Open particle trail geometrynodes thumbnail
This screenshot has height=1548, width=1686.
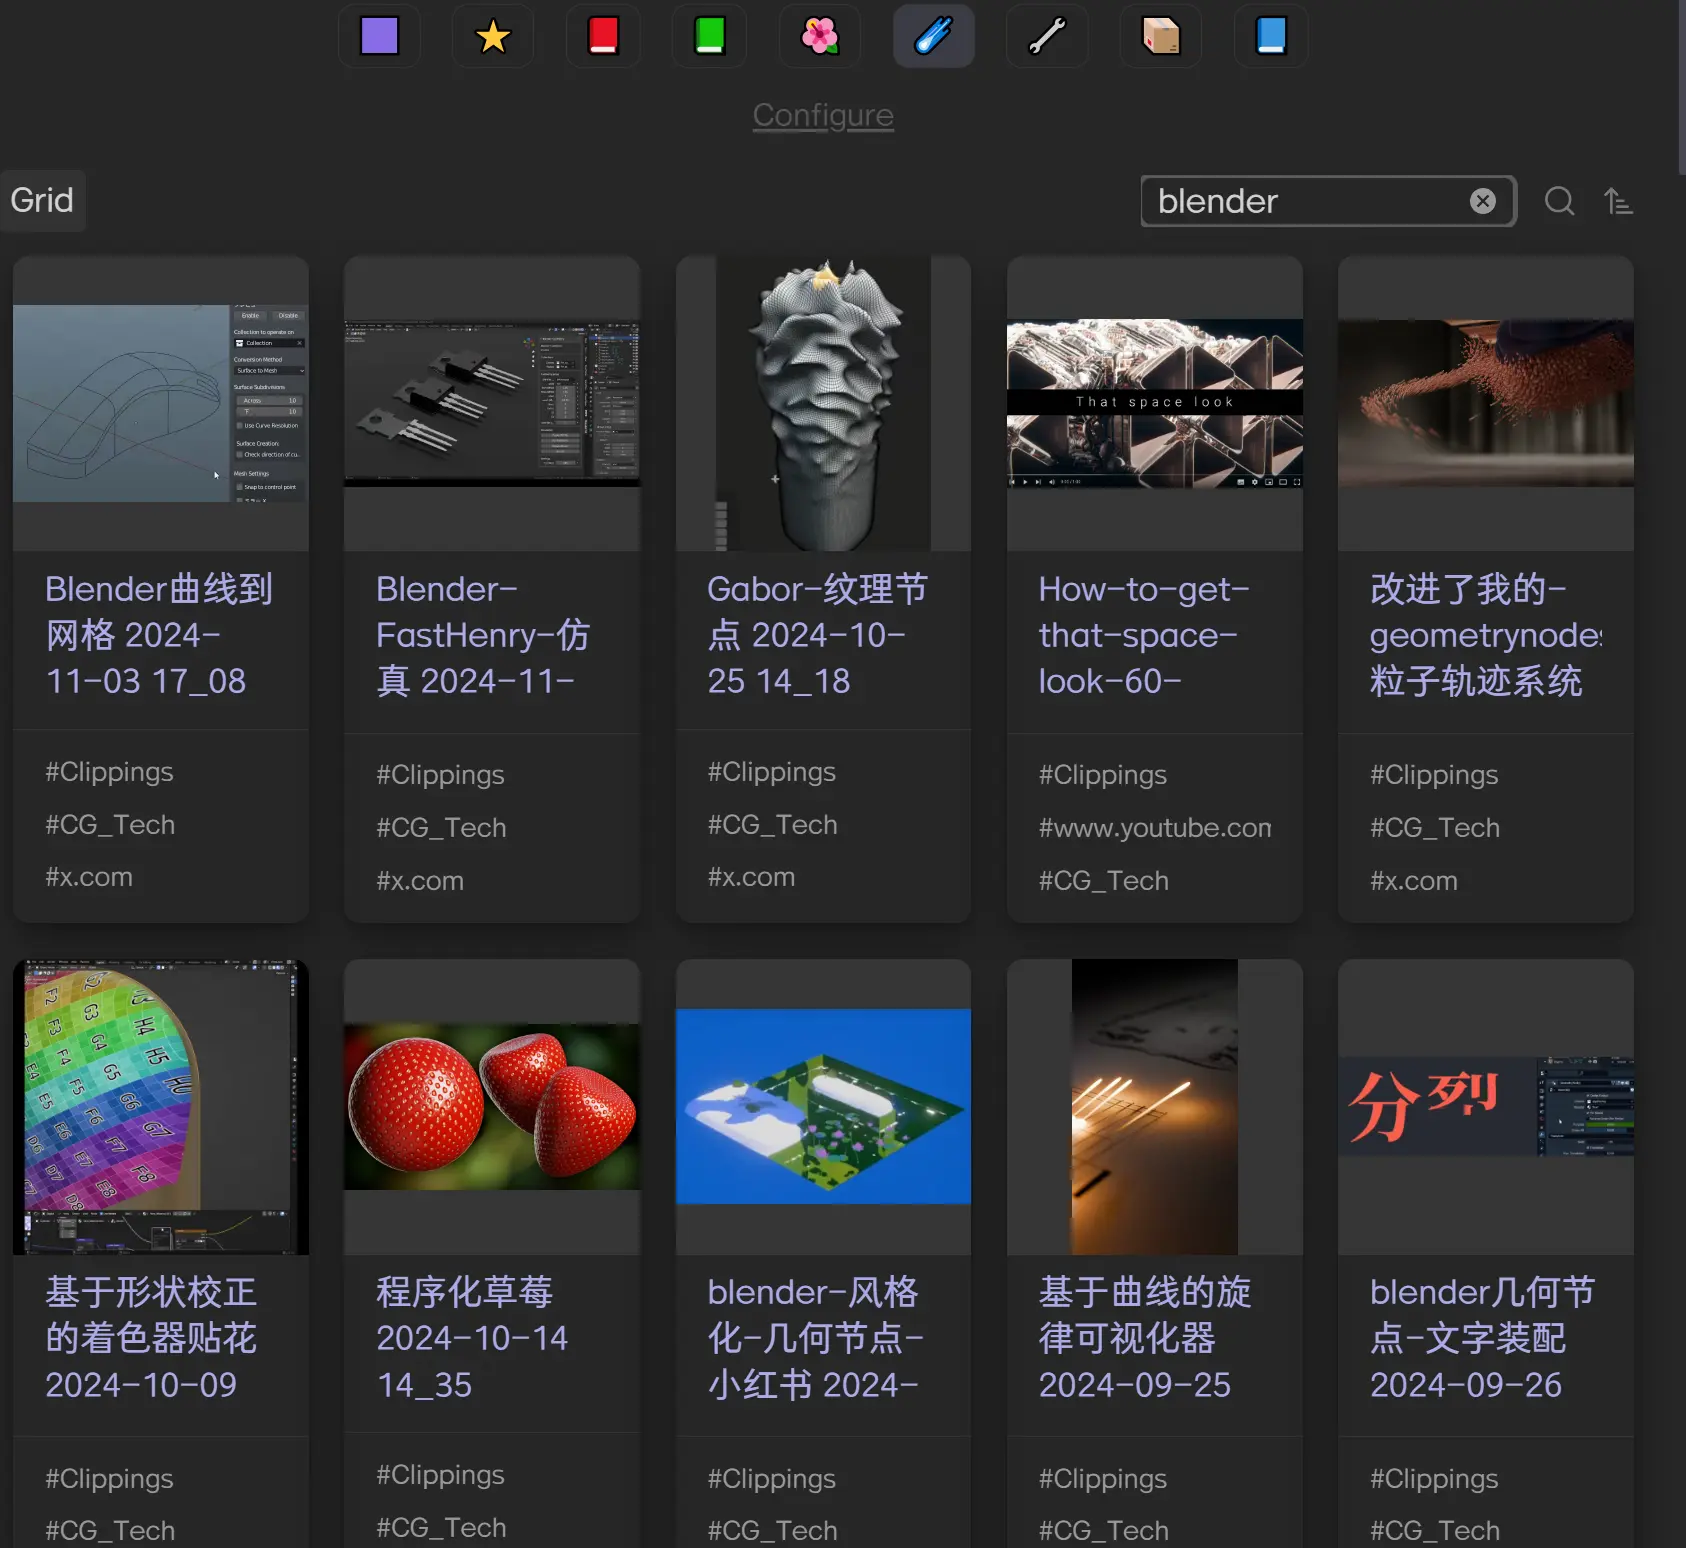click(1486, 403)
